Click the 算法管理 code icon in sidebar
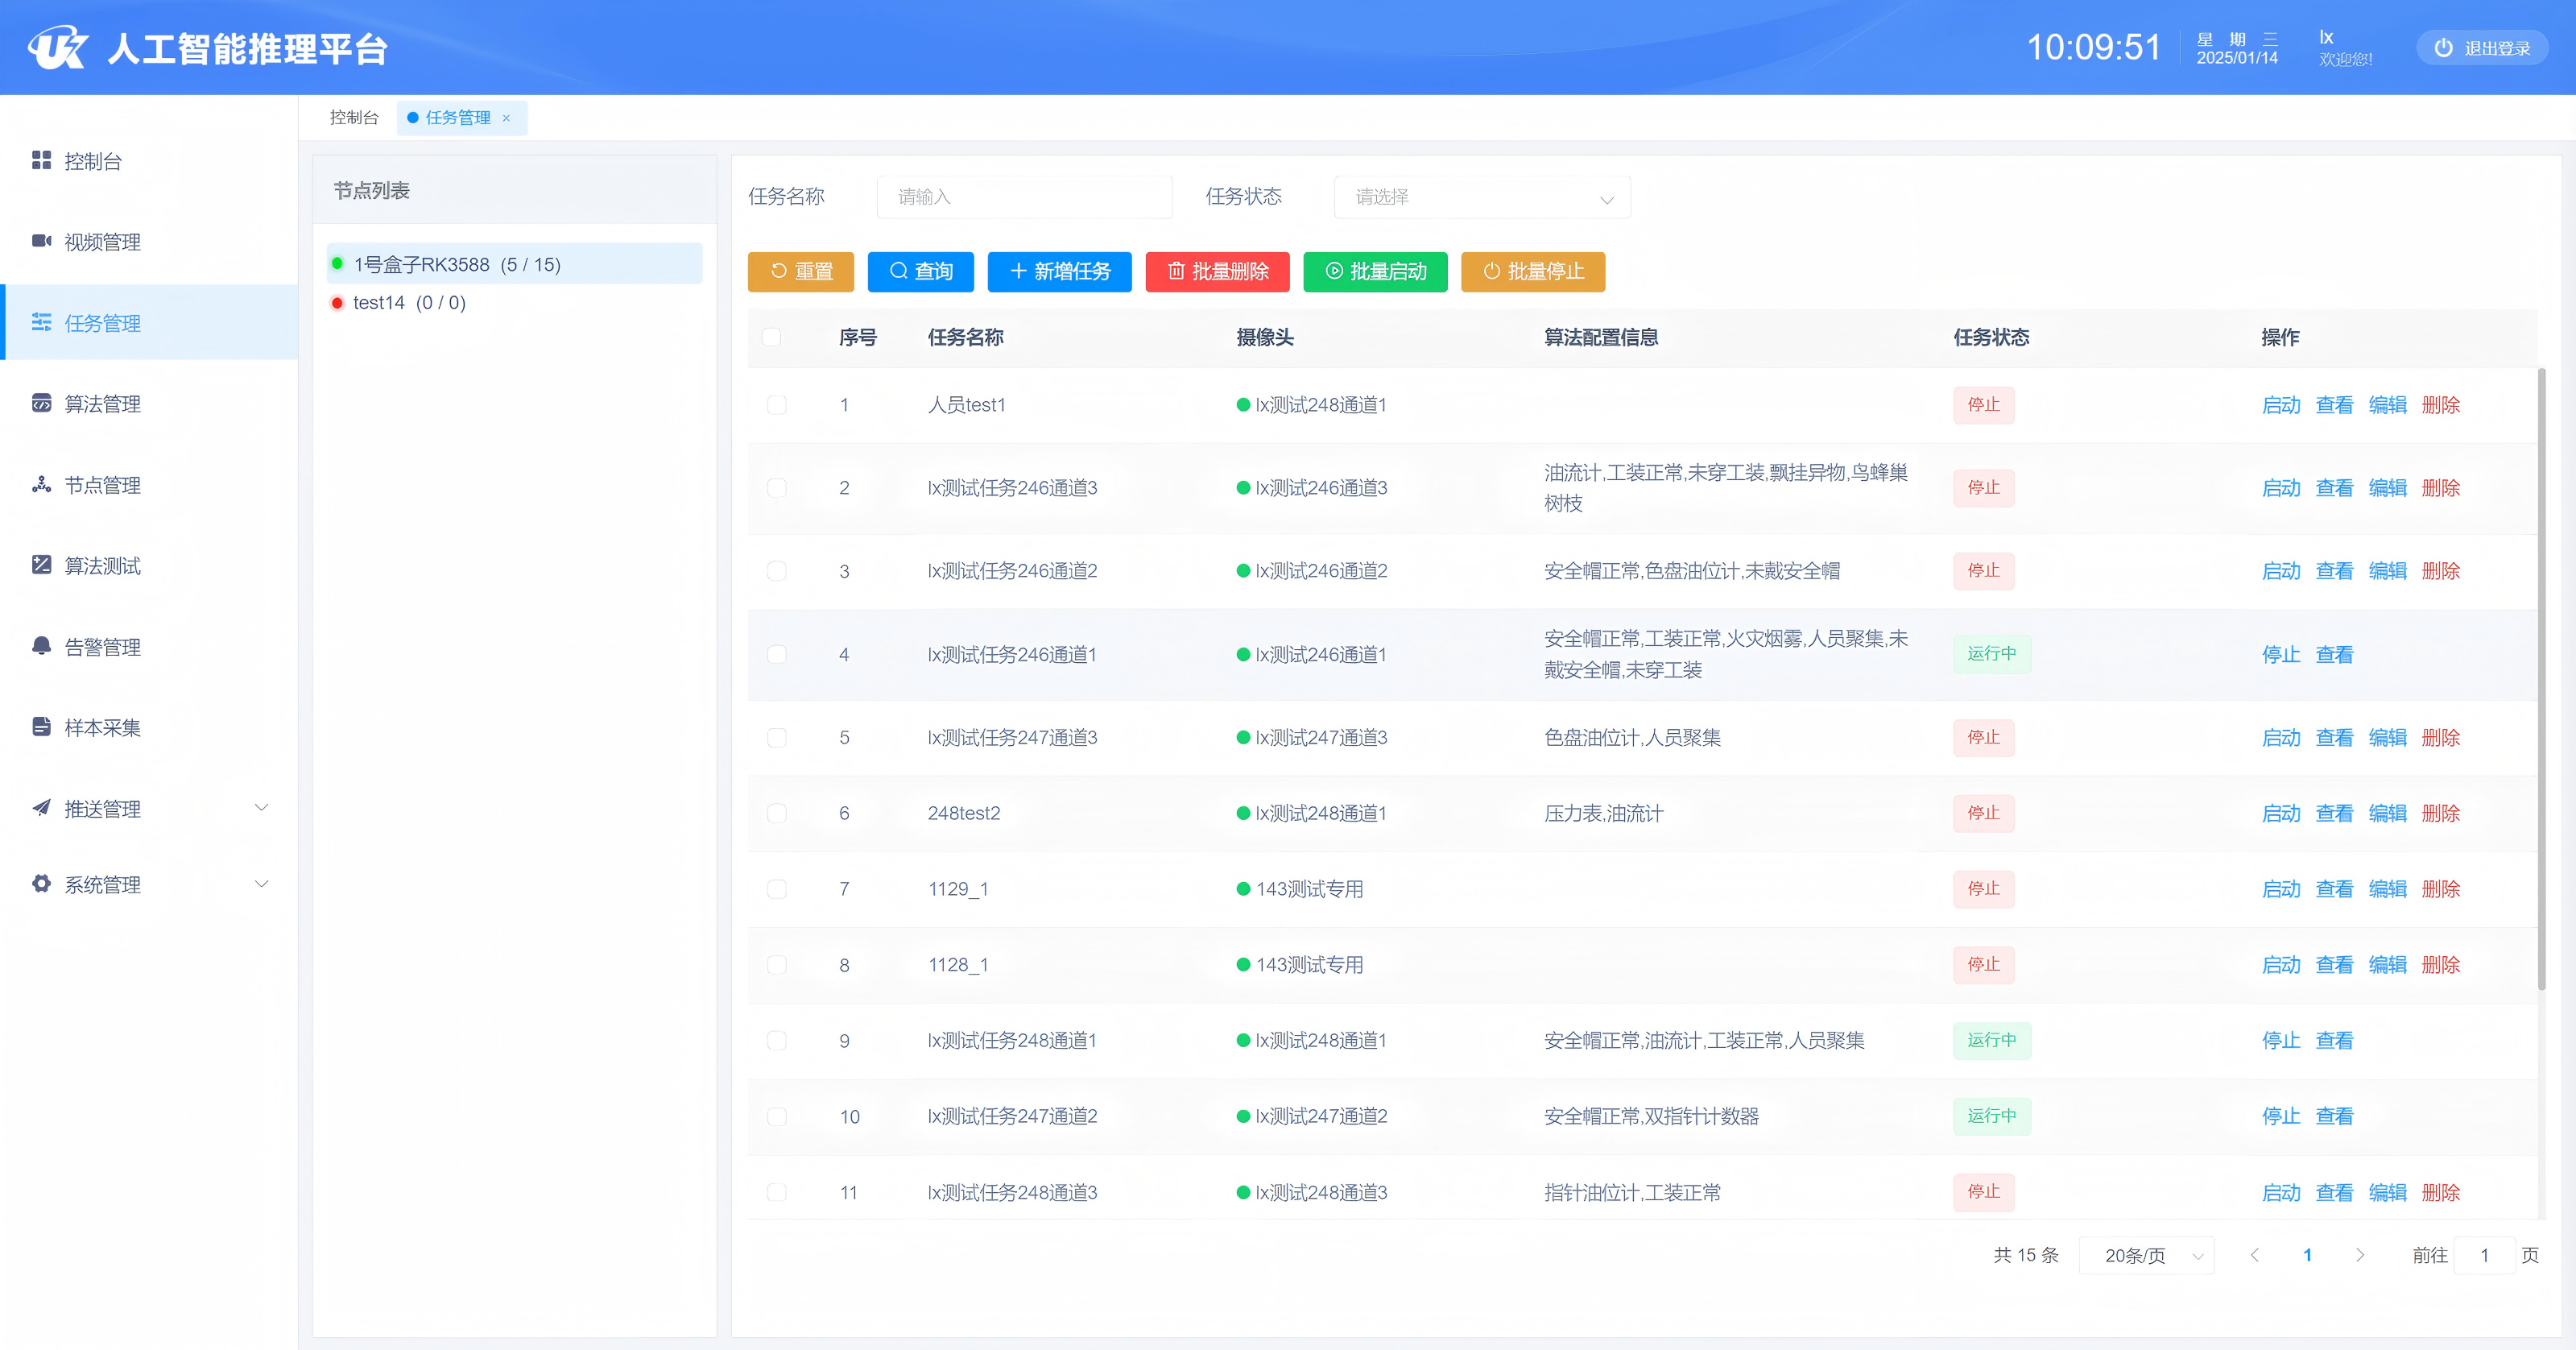 click(x=41, y=403)
